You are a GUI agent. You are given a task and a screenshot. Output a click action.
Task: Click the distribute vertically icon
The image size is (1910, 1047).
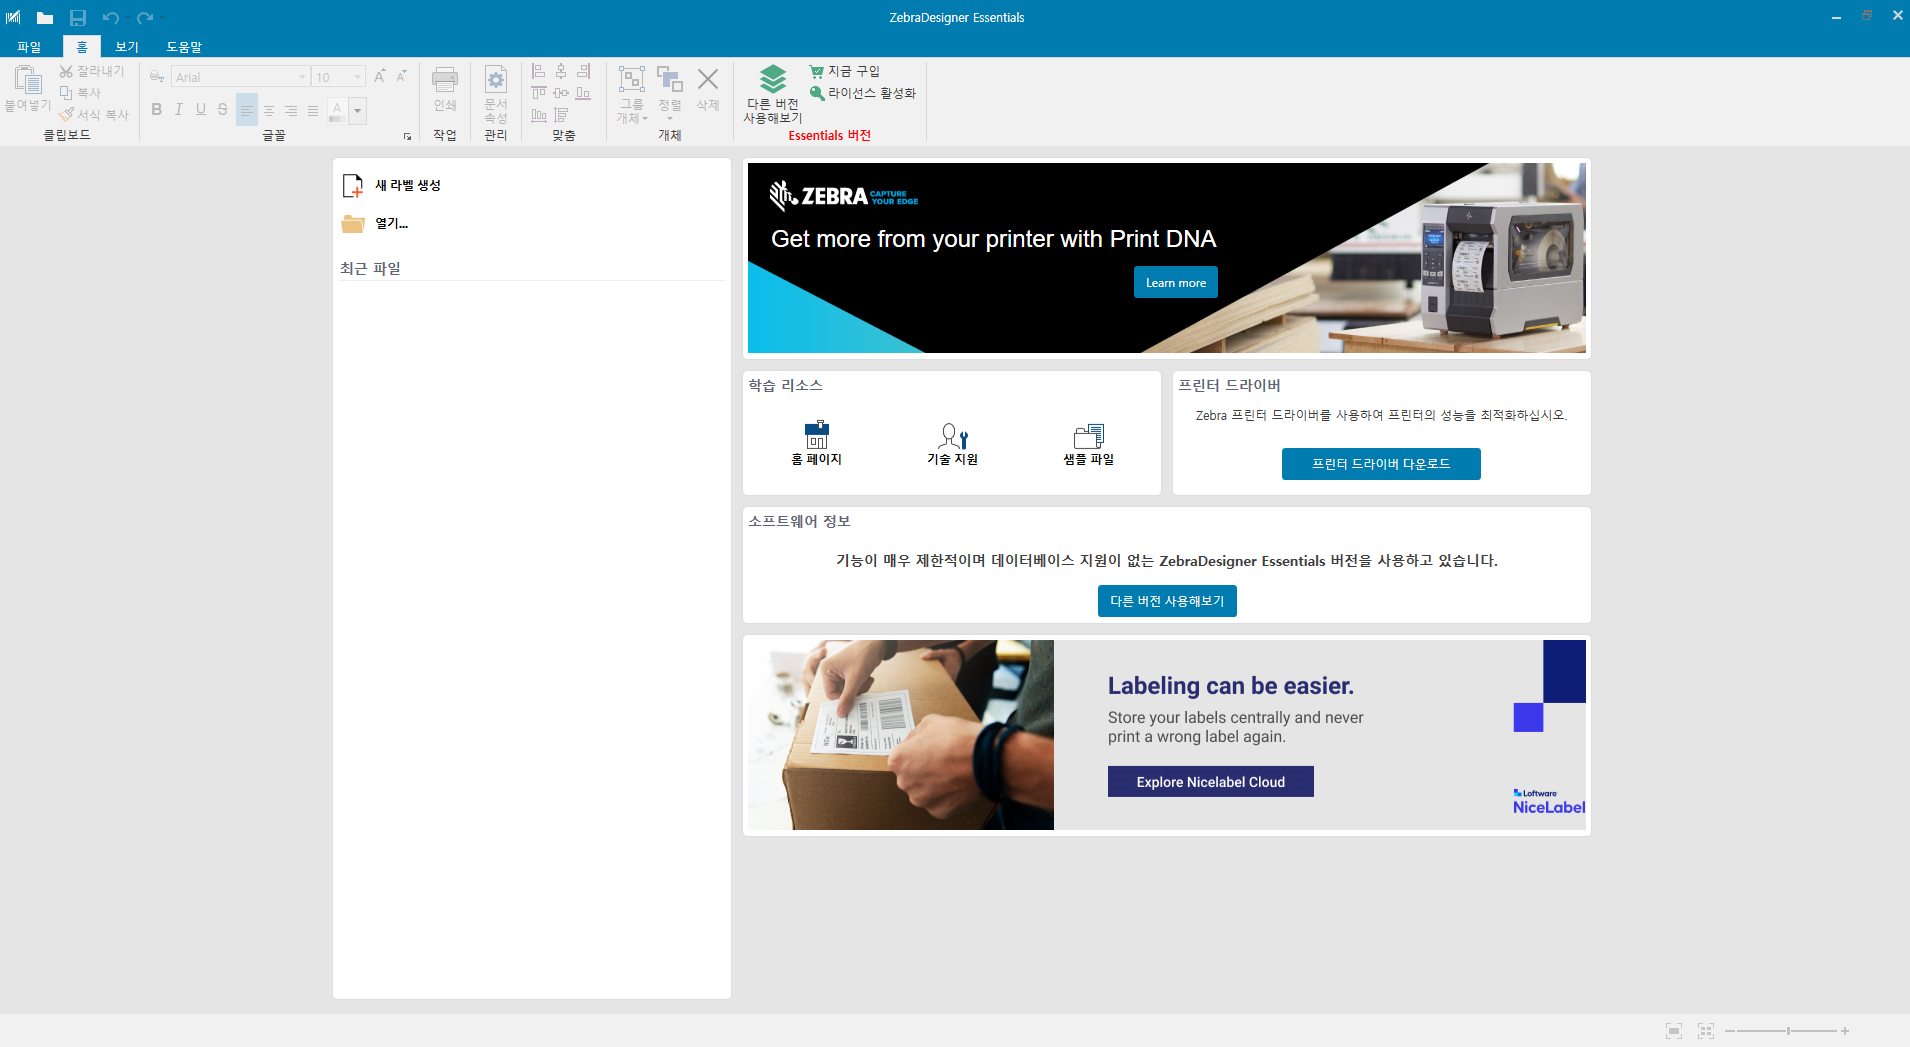pyautogui.click(x=561, y=115)
